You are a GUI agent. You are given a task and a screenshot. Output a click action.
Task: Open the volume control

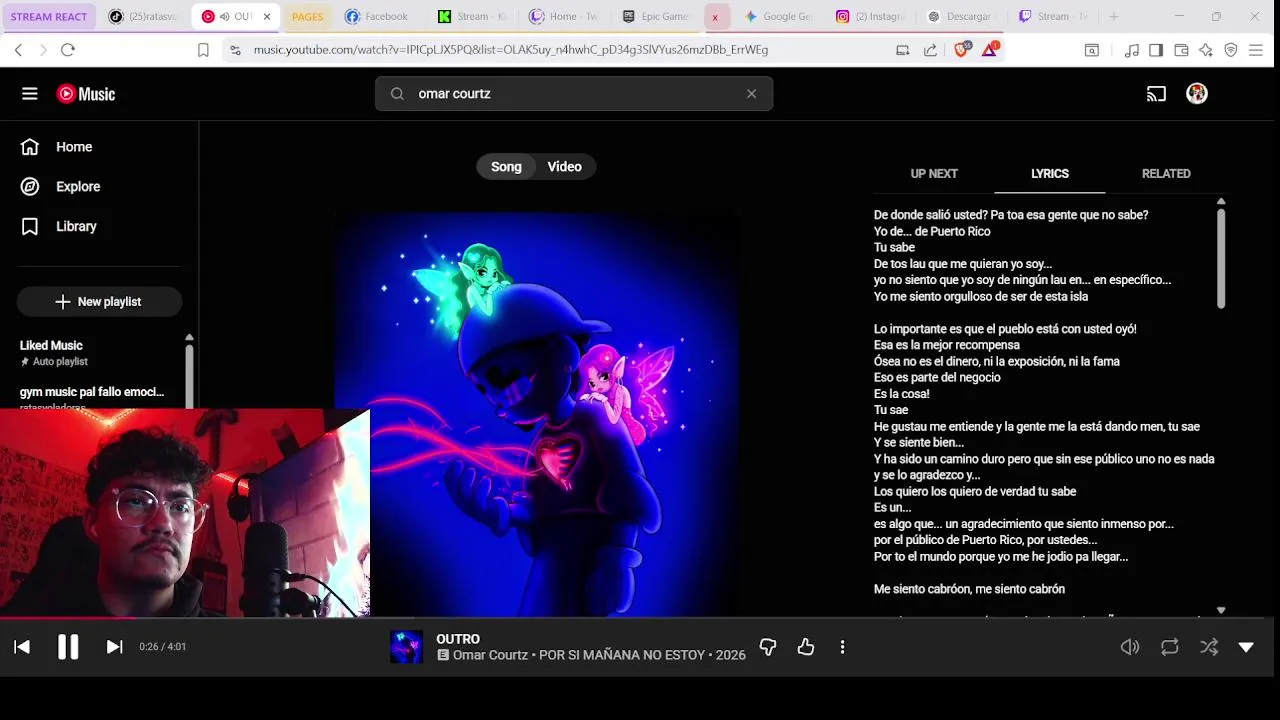coord(1130,648)
